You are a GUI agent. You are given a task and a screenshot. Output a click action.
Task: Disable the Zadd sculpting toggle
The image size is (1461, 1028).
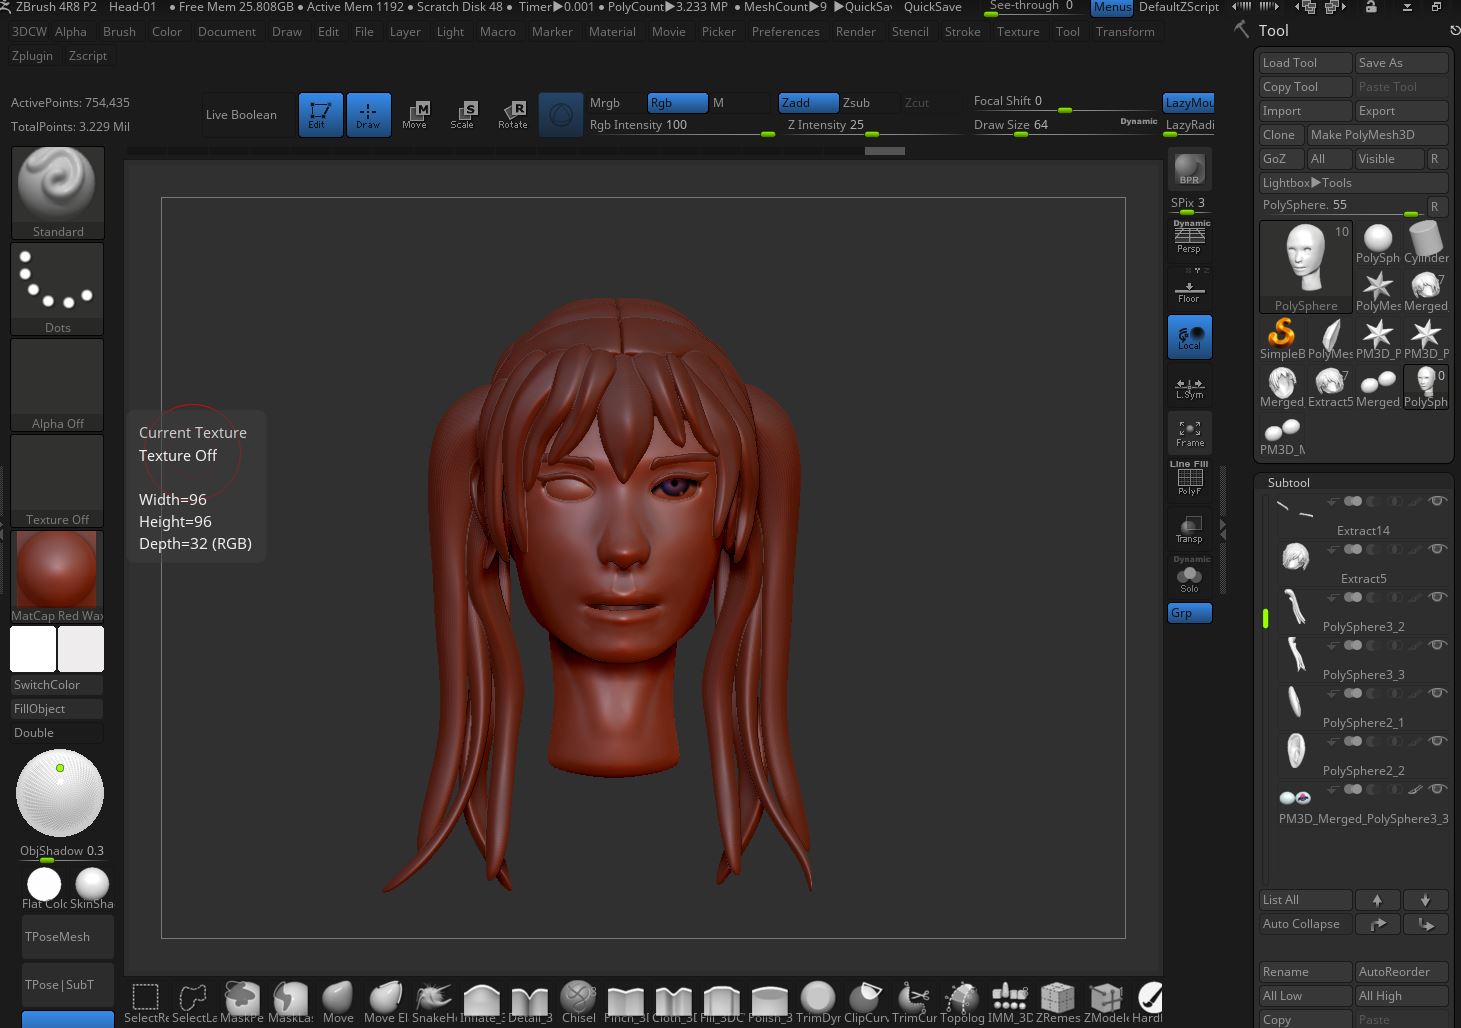point(807,102)
